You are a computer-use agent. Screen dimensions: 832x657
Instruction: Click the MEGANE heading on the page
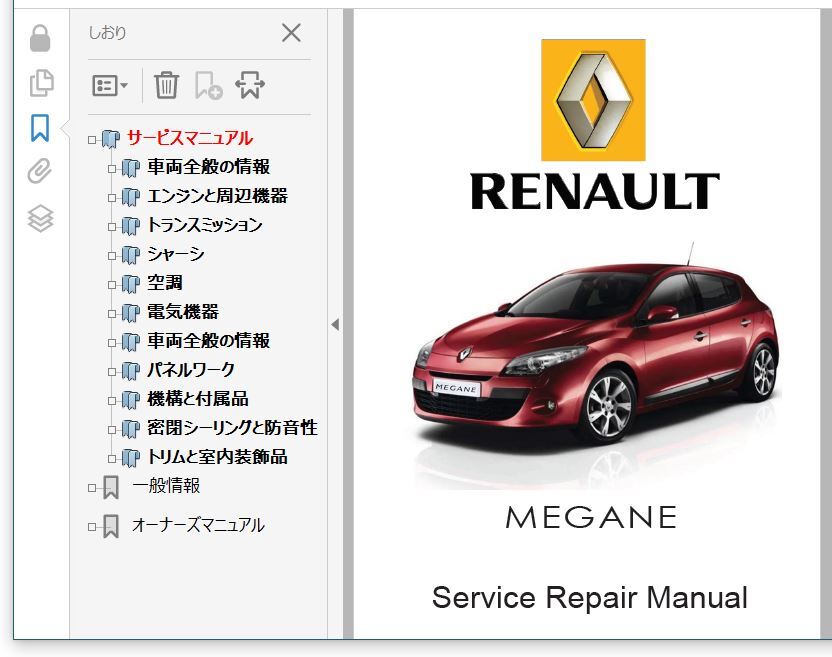point(591,517)
